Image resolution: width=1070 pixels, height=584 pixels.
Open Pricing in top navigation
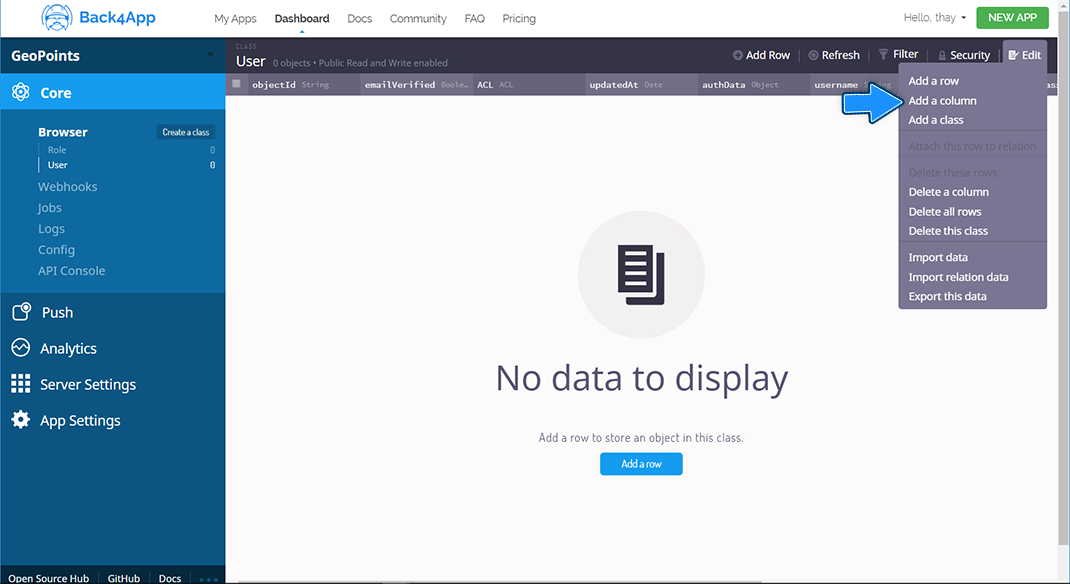519,18
